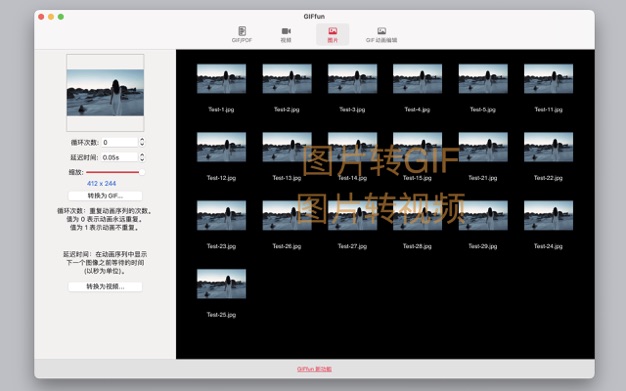Open the GIF animation editor icon
This screenshot has width=626, height=391.
tap(381, 31)
